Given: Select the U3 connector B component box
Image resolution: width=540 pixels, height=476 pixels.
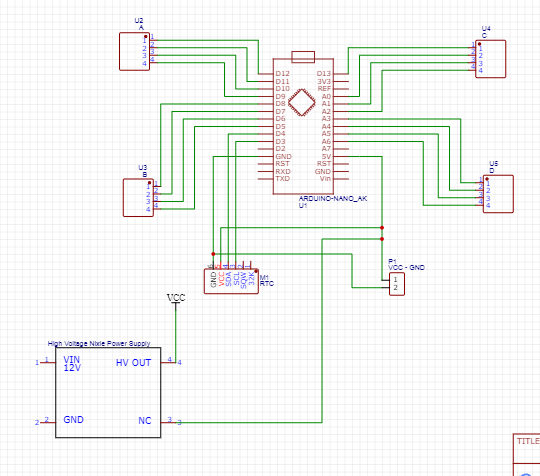Looking at the screenshot, I should (138, 197).
